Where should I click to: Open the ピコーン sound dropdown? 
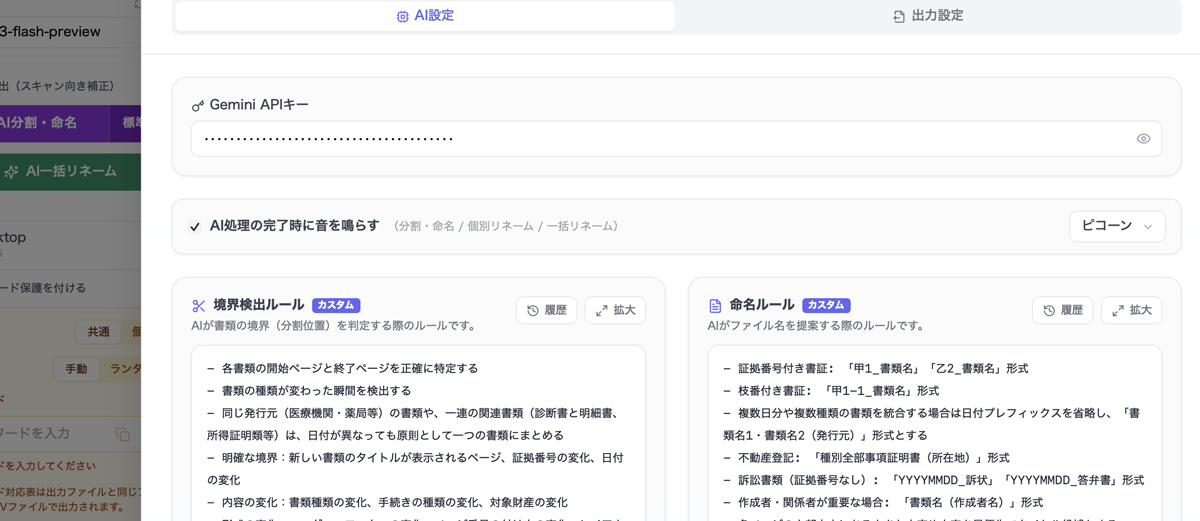[1117, 226]
